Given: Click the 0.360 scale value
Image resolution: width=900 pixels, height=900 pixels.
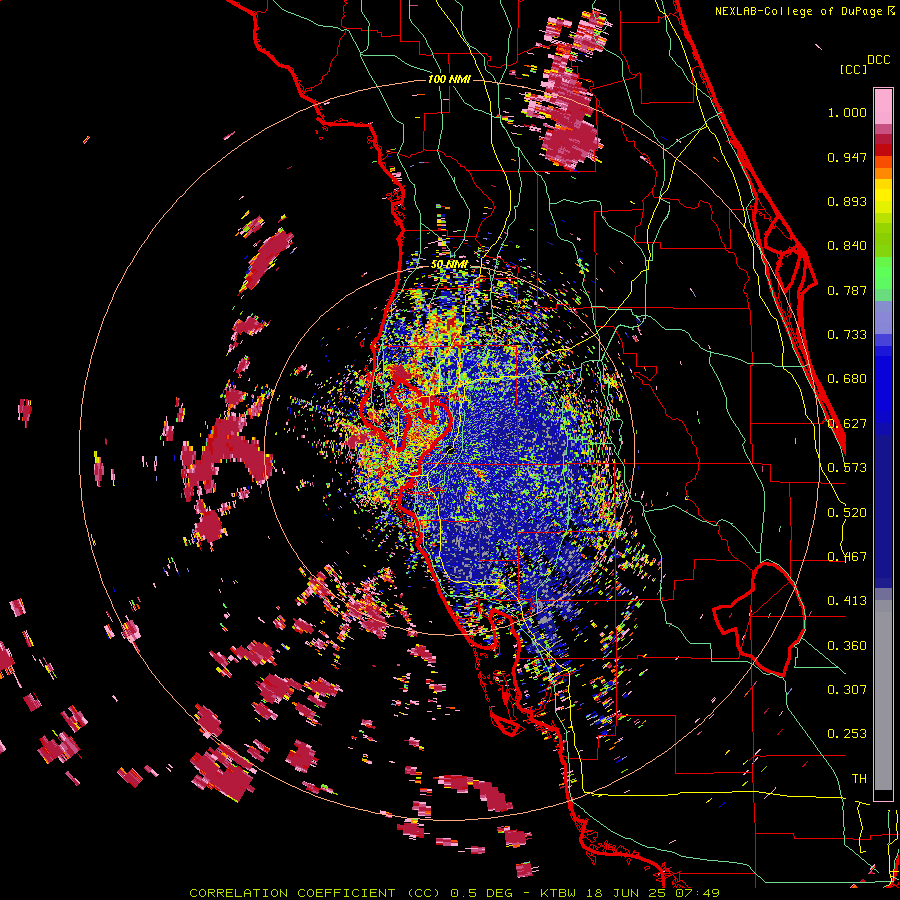Looking at the screenshot, I should coord(847,646).
